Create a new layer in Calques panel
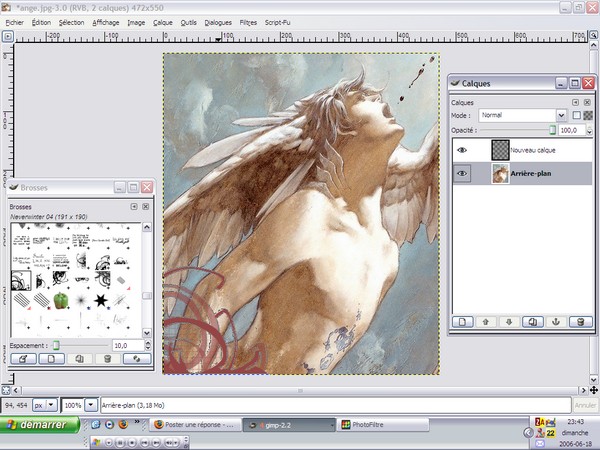This screenshot has width=600, height=450. coord(462,321)
